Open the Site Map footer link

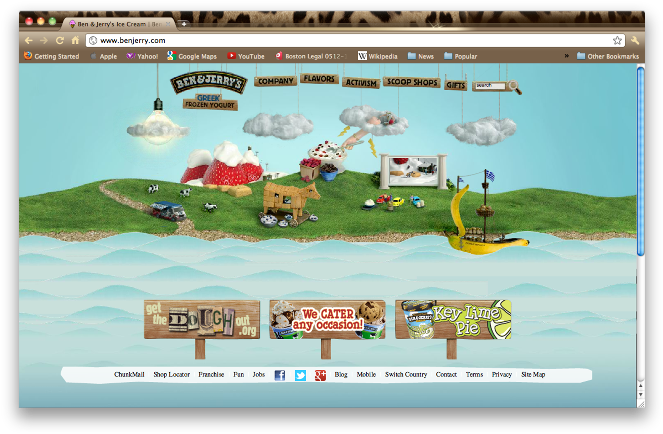[x=533, y=375]
